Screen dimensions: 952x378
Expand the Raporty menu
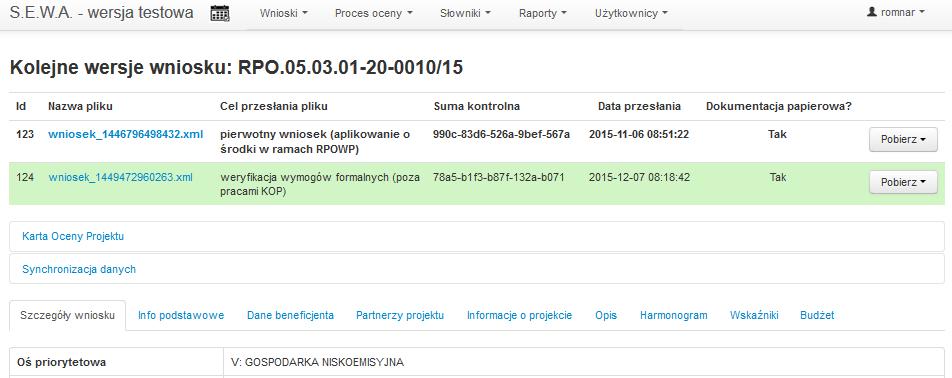543,13
